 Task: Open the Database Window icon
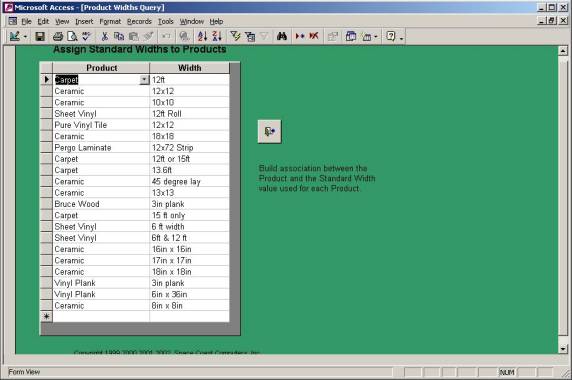[x=351, y=36]
